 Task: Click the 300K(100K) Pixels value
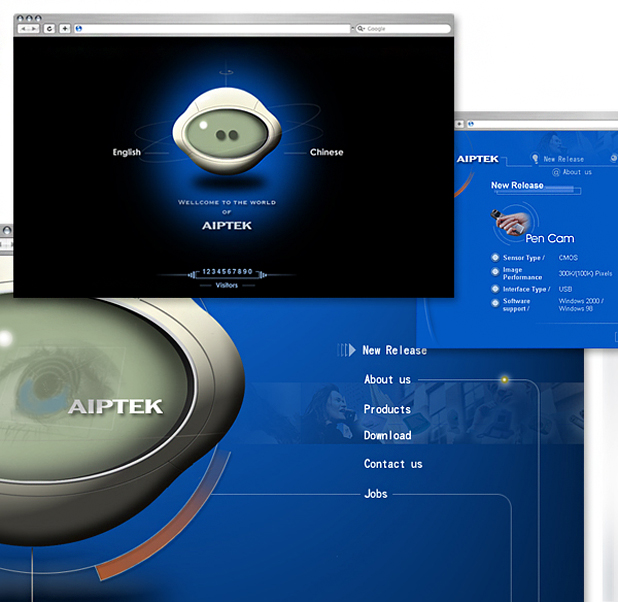pos(585,273)
